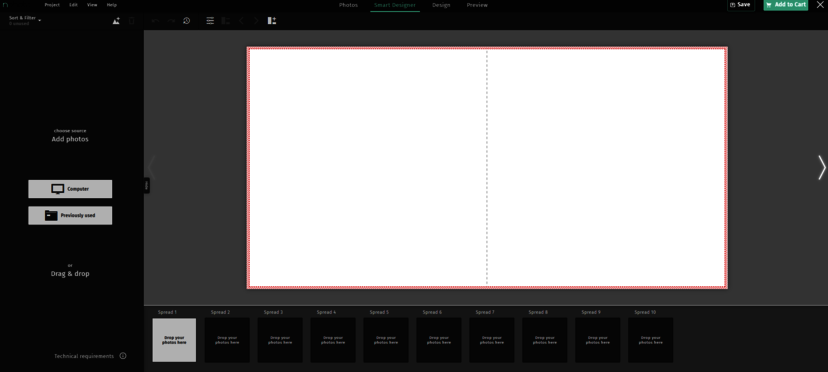
Task: Switch to the Preview tab
Action: tap(477, 5)
